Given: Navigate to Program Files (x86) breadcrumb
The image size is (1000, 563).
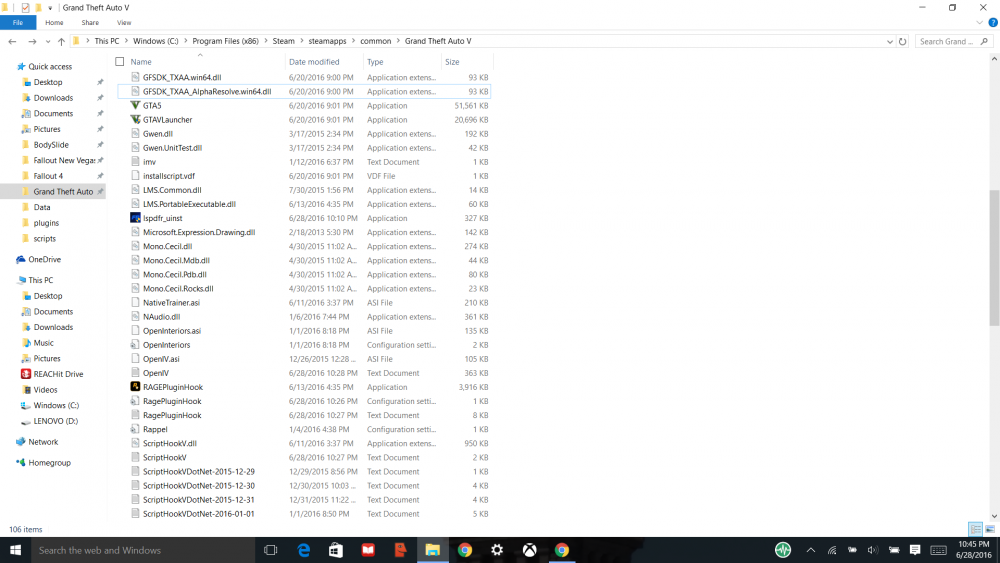Looking at the screenshot, I should click(x=225, y=41).
